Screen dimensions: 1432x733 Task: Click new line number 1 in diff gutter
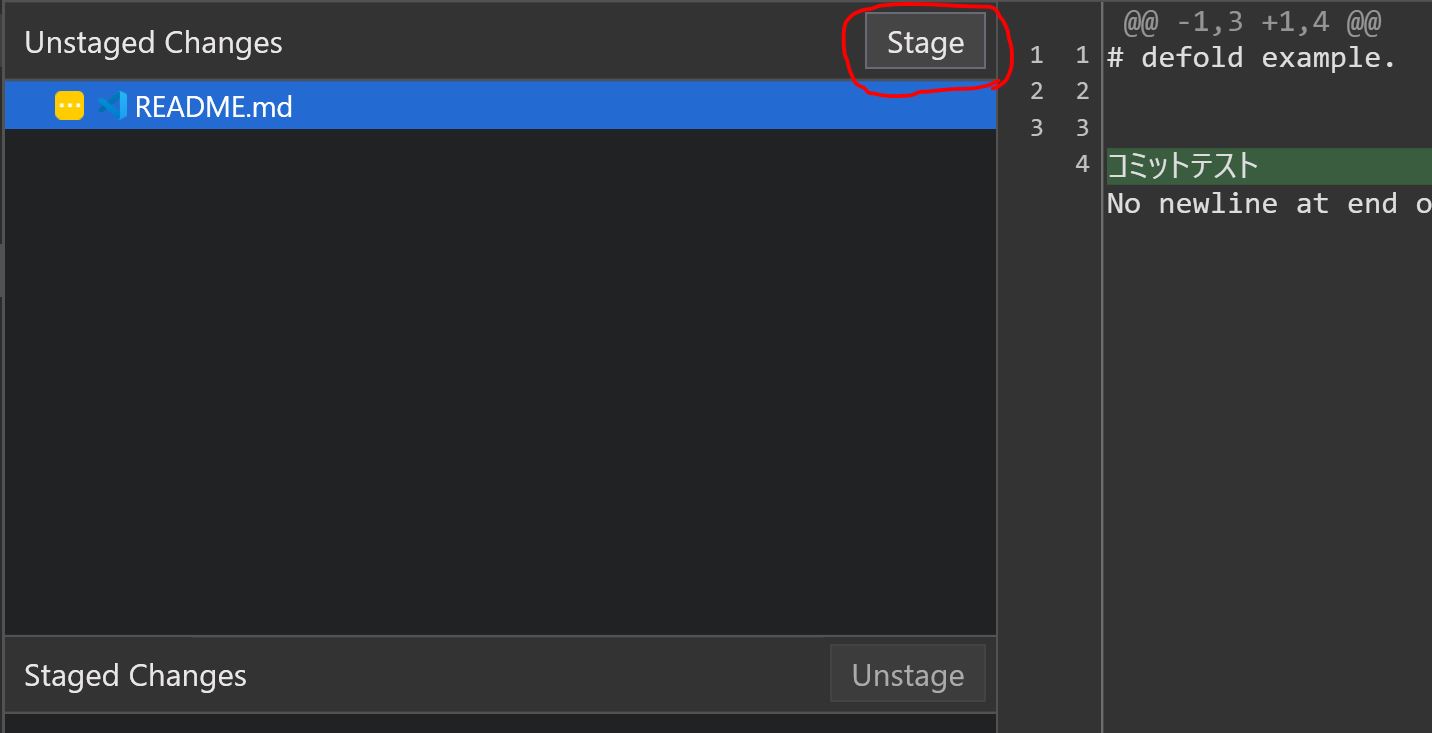pyautogui.click(x=1082, y=56)
